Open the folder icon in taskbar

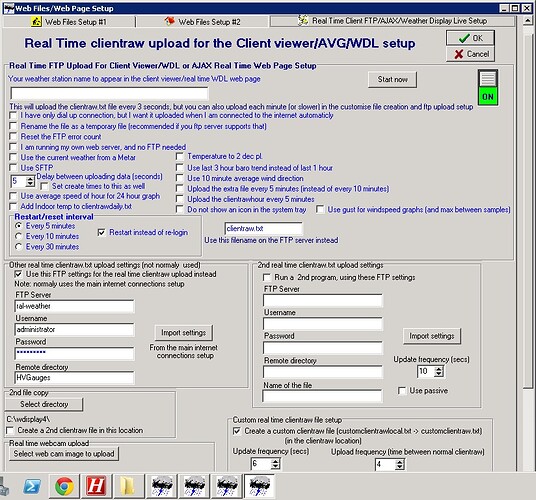pyautogui.click(x=128, y=486)
